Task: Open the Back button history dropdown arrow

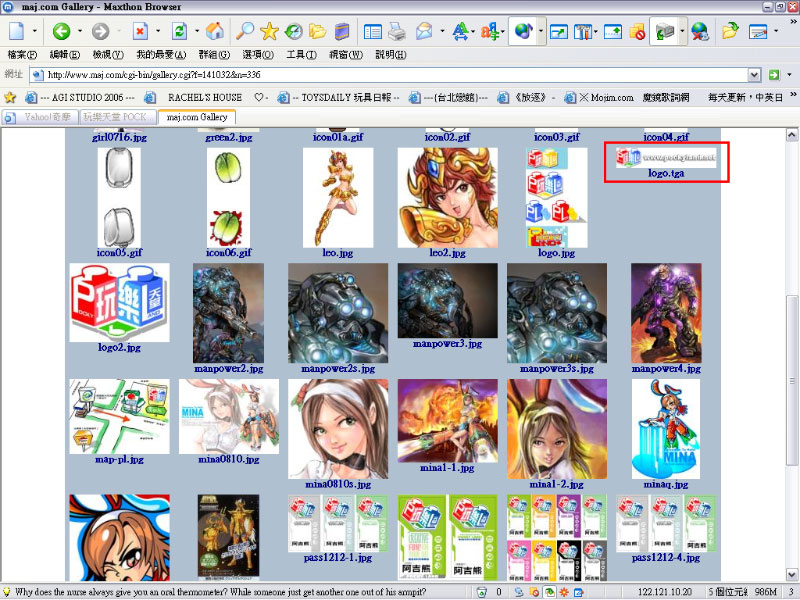Action: point(79,31)
